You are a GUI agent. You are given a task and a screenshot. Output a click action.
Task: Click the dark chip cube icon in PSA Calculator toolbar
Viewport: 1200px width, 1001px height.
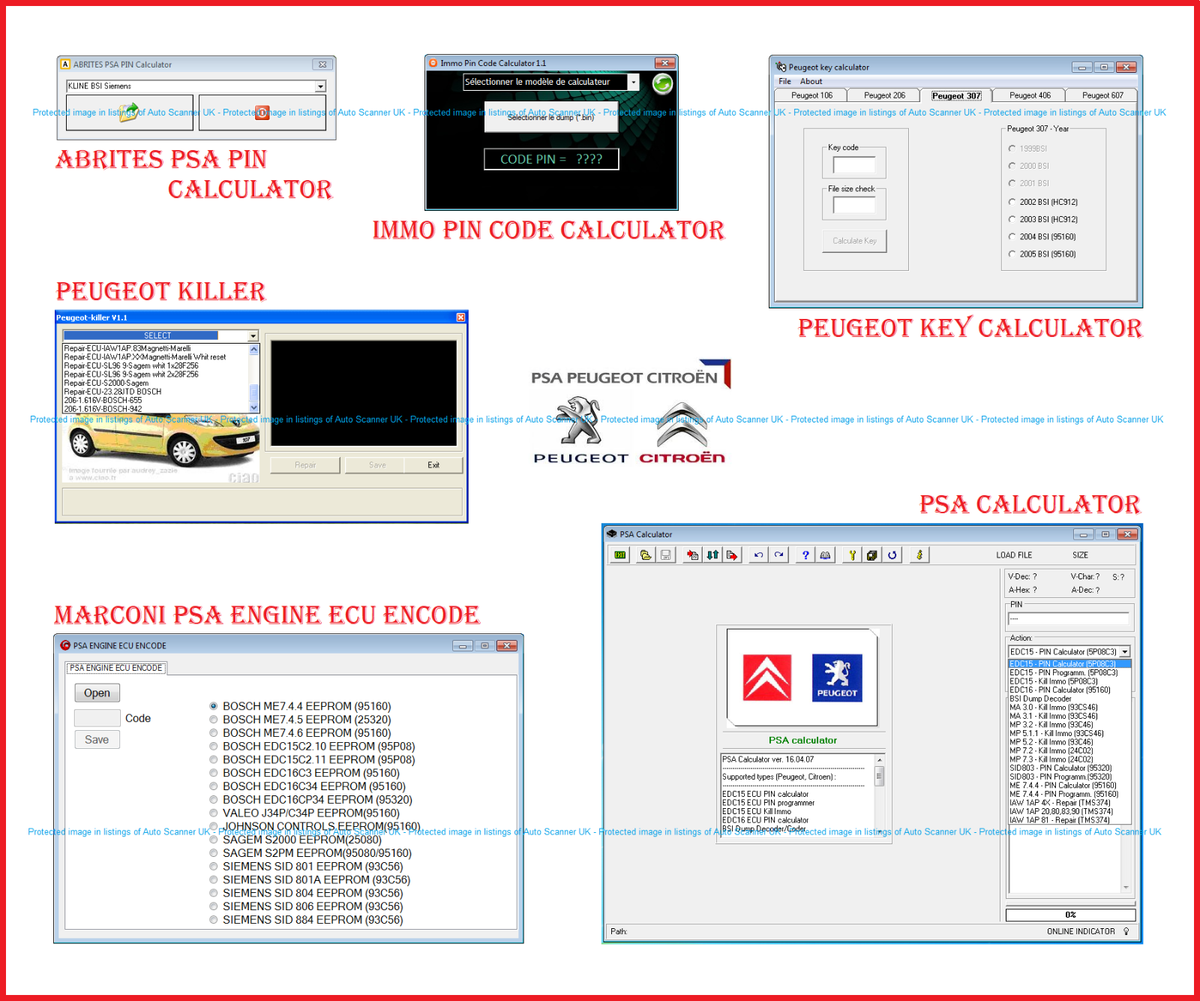coord(873,555)
